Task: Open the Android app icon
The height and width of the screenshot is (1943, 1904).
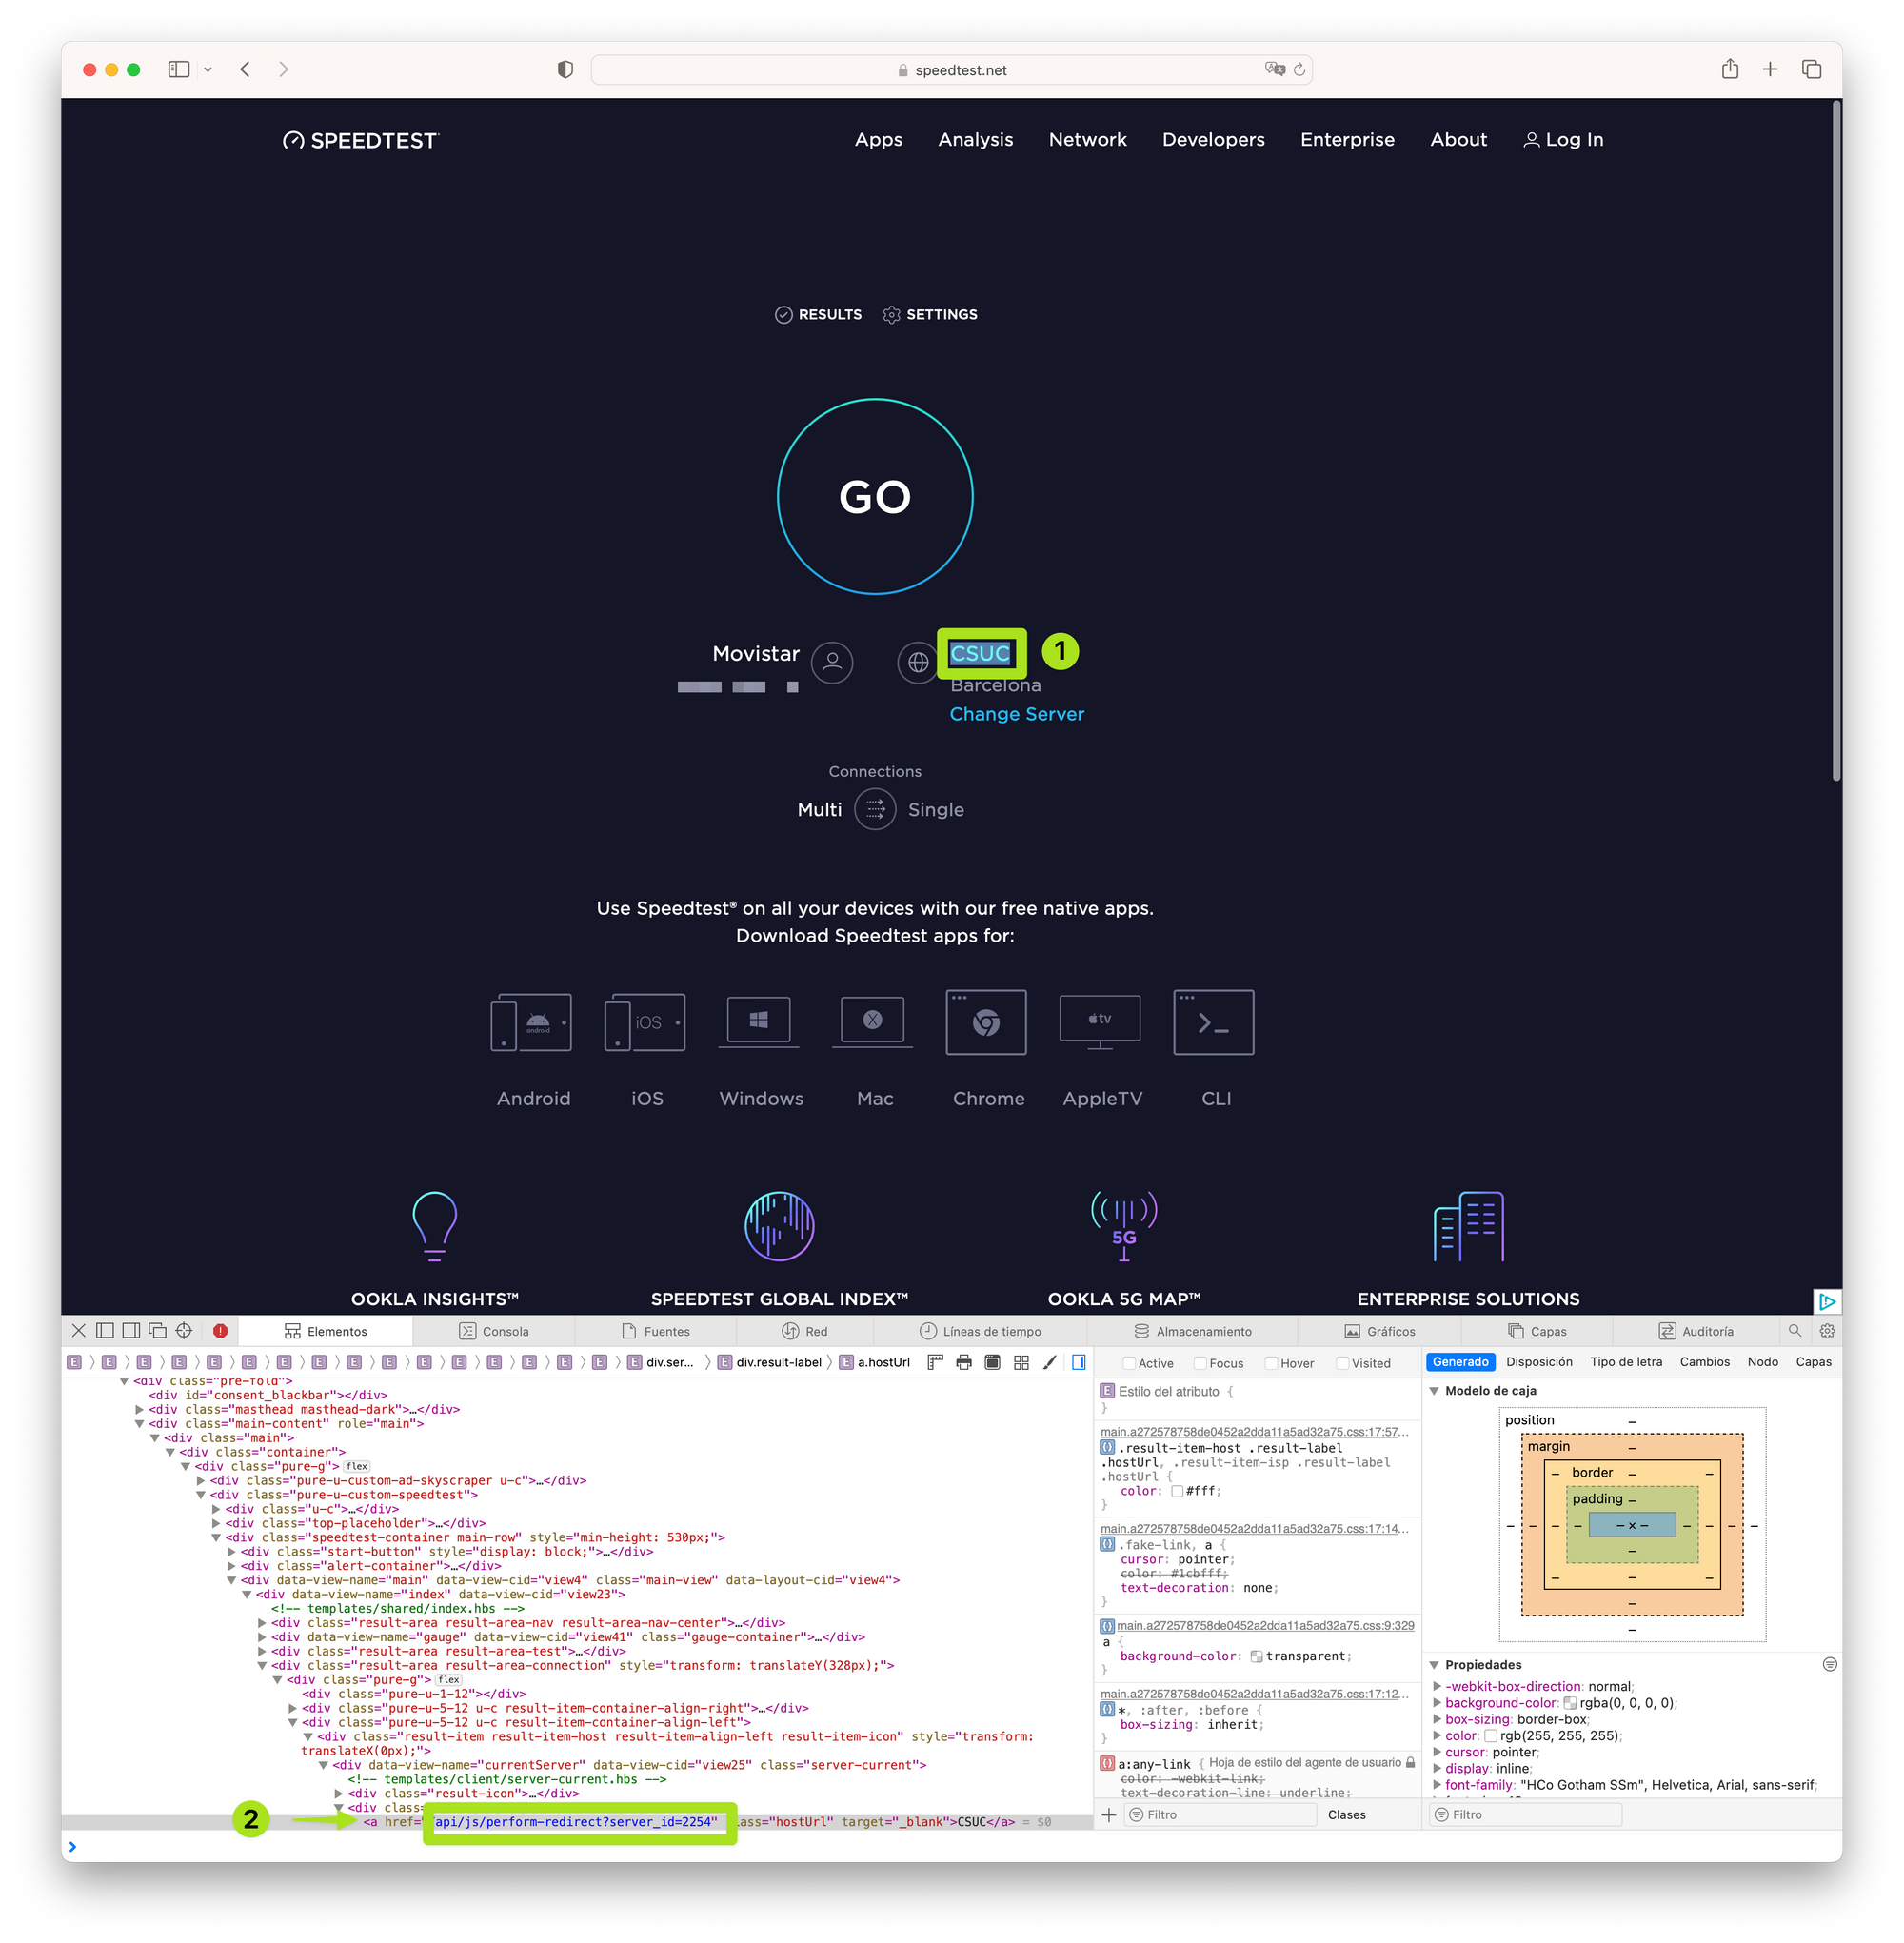Action: [x=531, y=1021]
